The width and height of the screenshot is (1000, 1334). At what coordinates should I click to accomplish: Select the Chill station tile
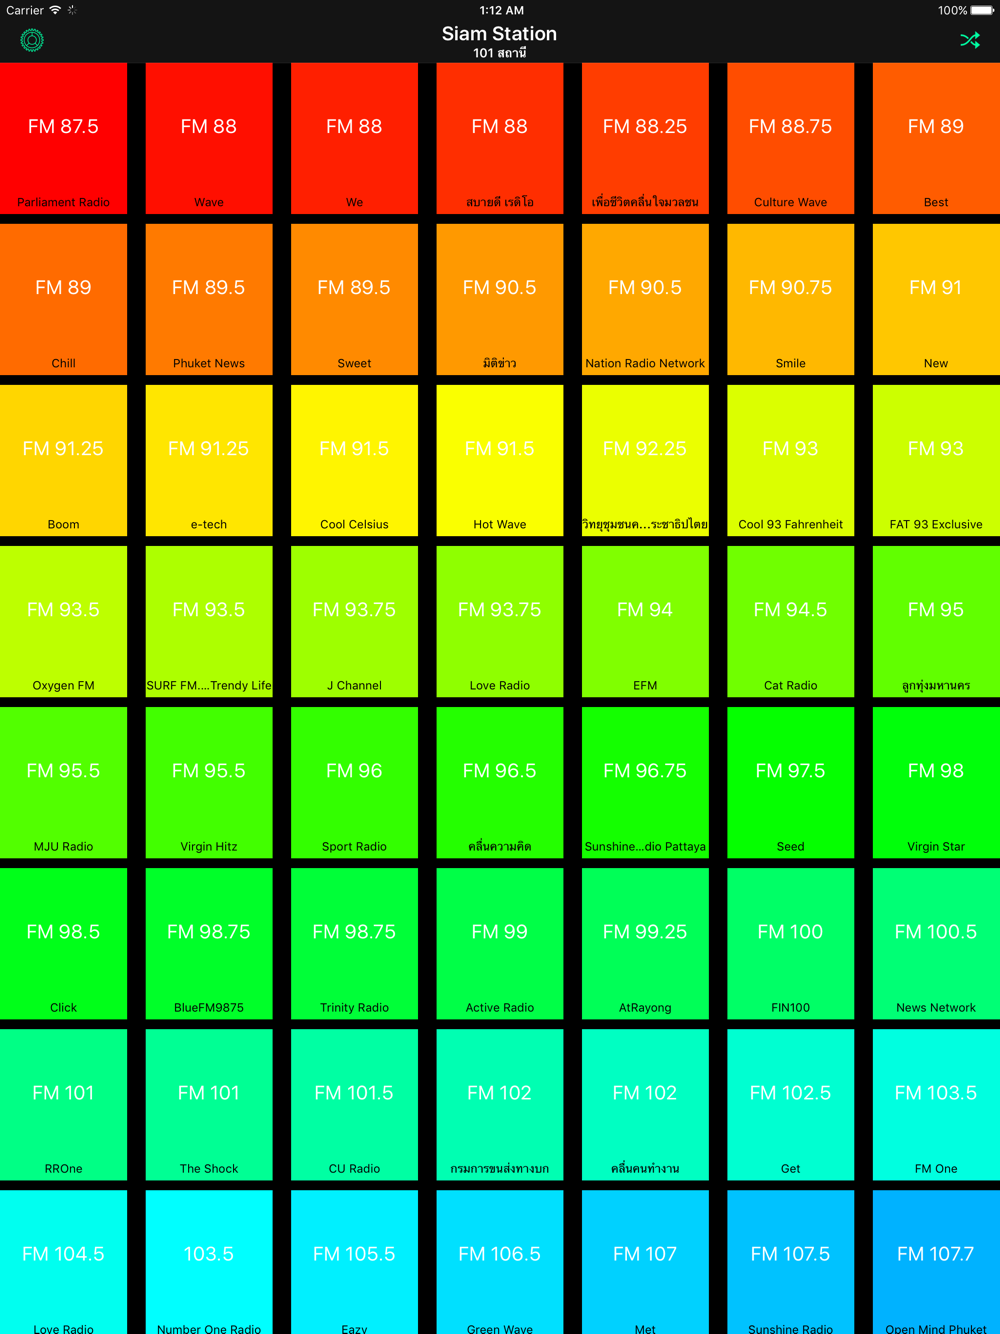(x=63, y=299)
